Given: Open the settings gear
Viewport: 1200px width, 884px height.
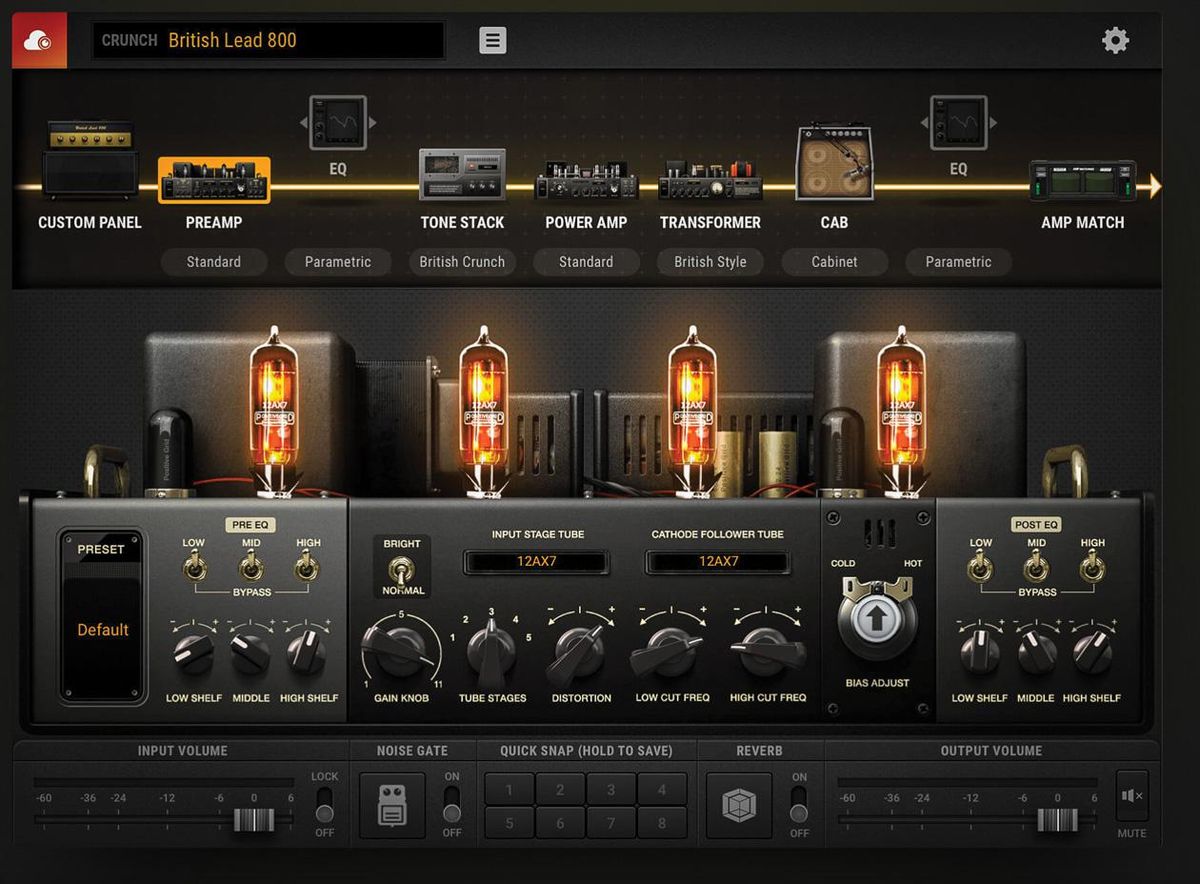Looking at the screenshot, I should tap(1115, 40).
